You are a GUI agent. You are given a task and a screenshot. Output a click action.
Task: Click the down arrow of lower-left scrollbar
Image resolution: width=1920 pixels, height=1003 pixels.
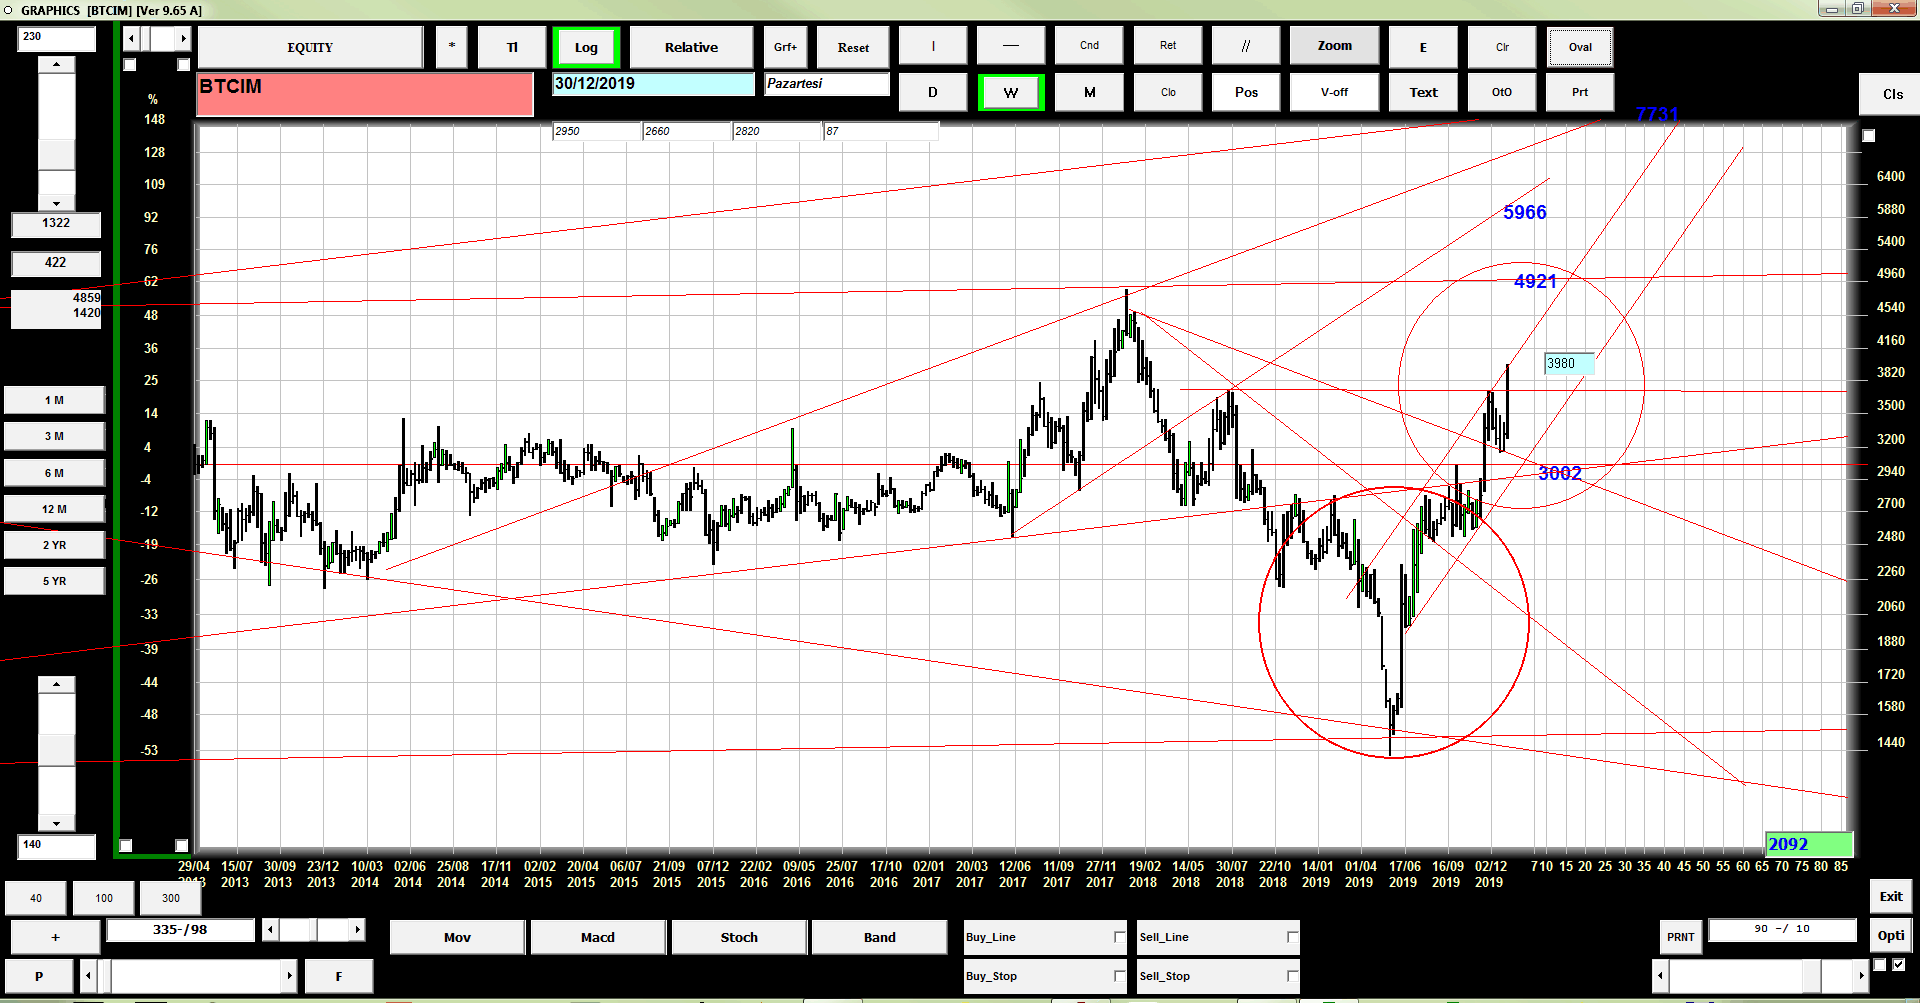56,824
